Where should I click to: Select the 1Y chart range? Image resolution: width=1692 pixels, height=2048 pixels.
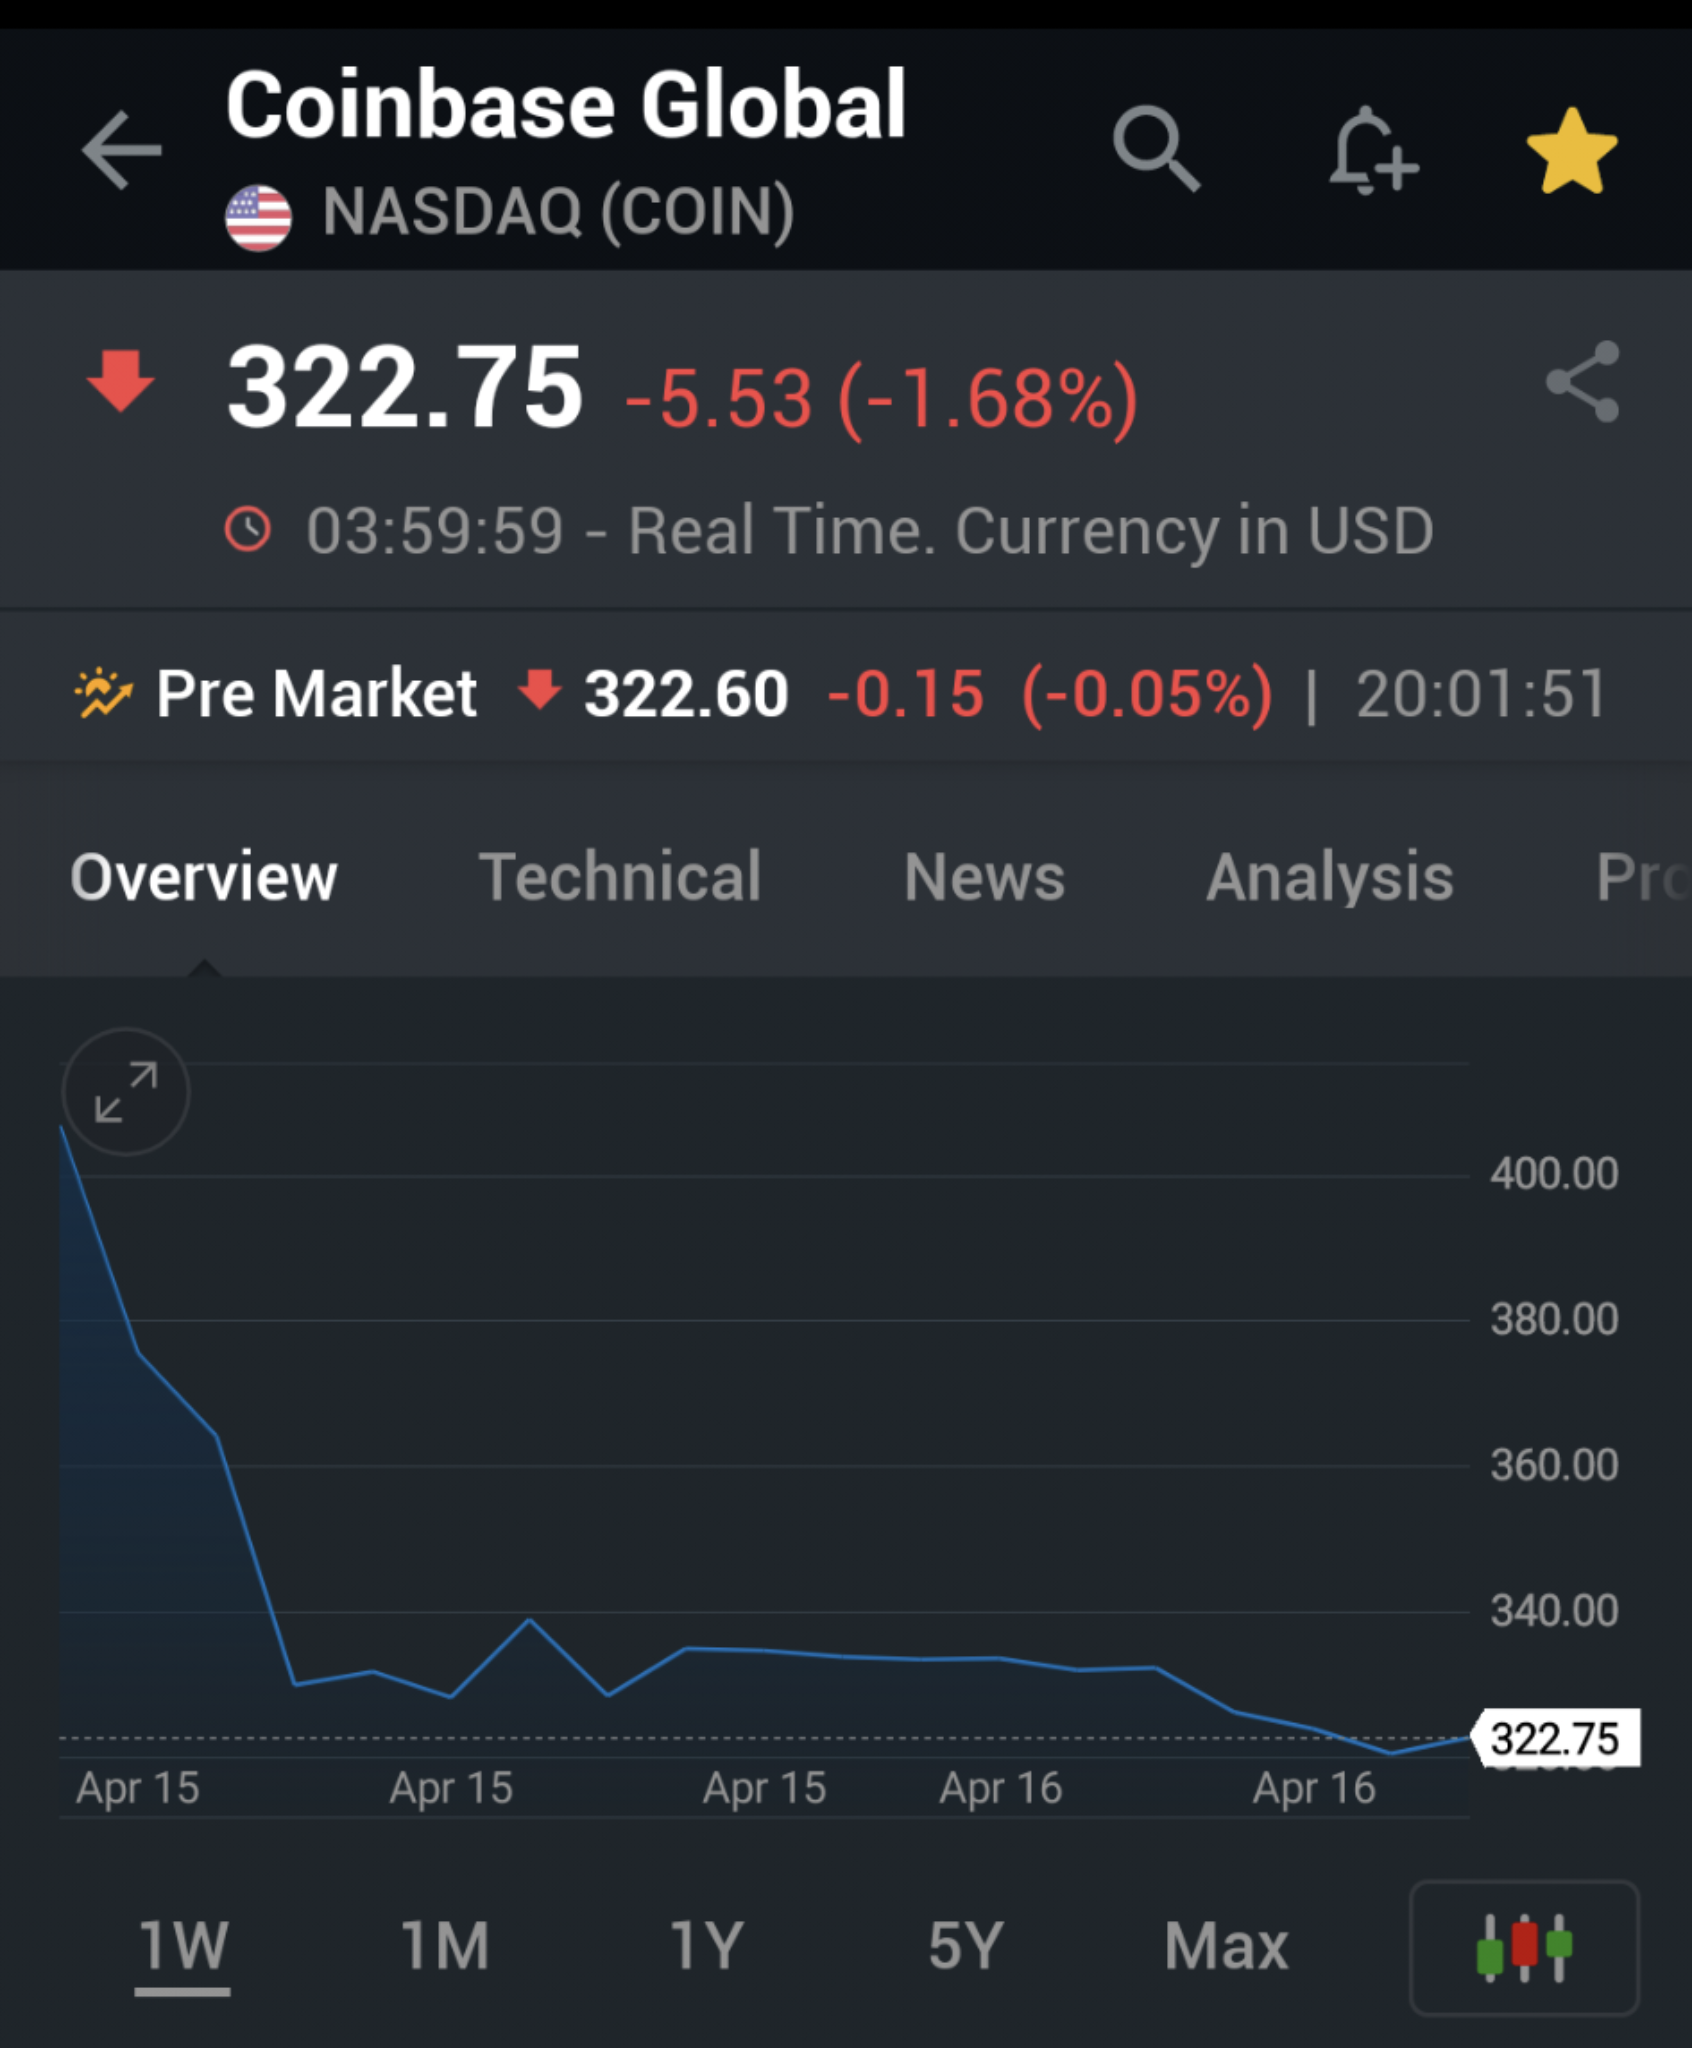(x=706, y=1945)
